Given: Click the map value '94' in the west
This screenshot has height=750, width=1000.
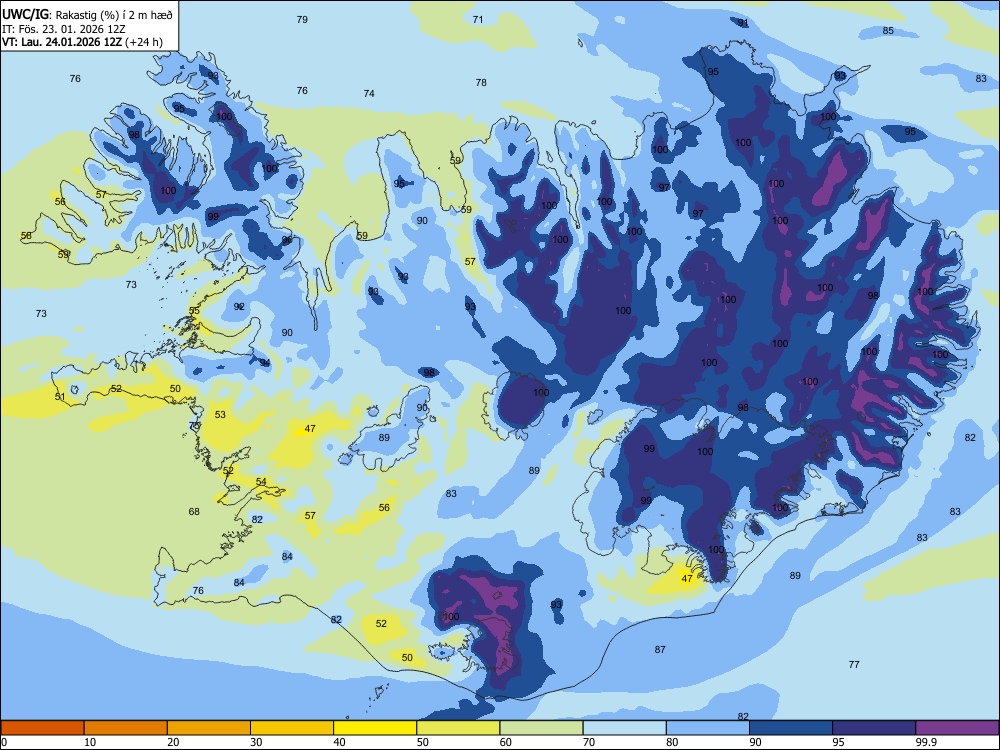Looking at the screenshot, I should (x=265, y=363).
